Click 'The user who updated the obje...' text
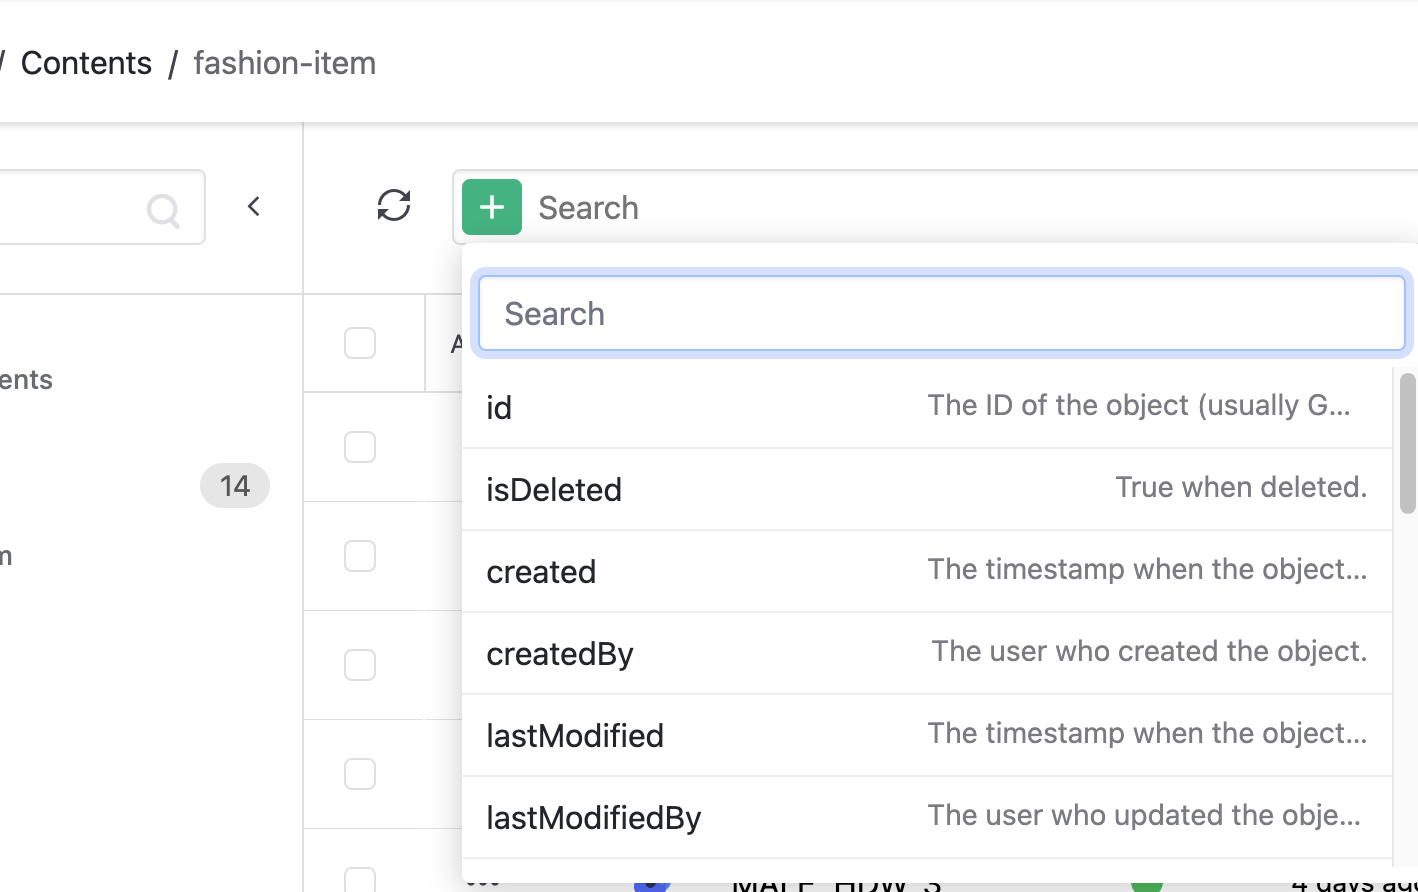Screen dimensions: 1418x892 coord(1144,815)
